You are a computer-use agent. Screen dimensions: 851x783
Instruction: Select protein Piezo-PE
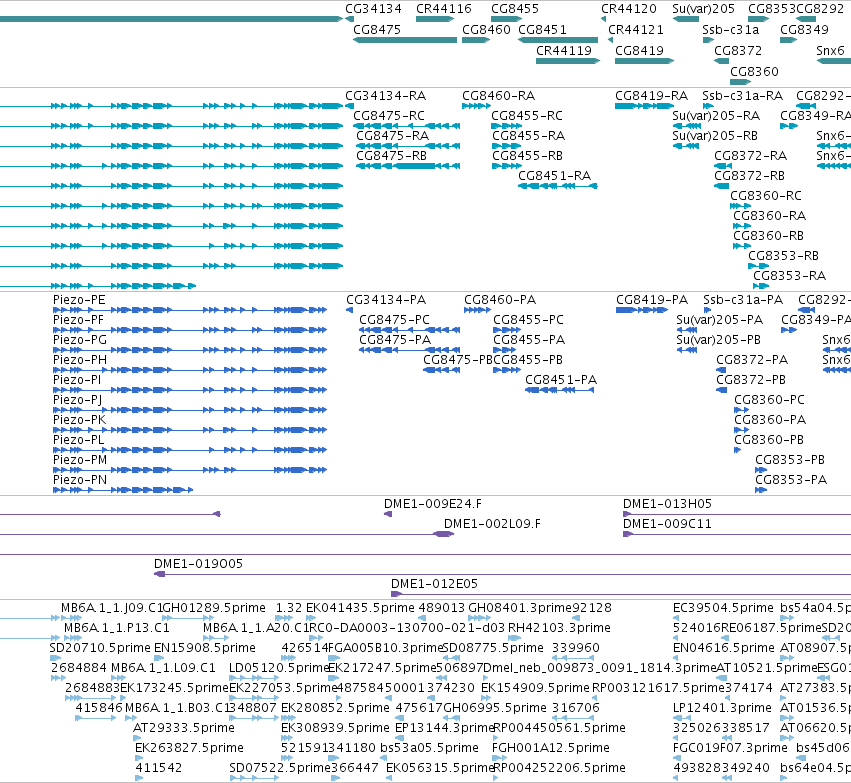pos(79,300)
